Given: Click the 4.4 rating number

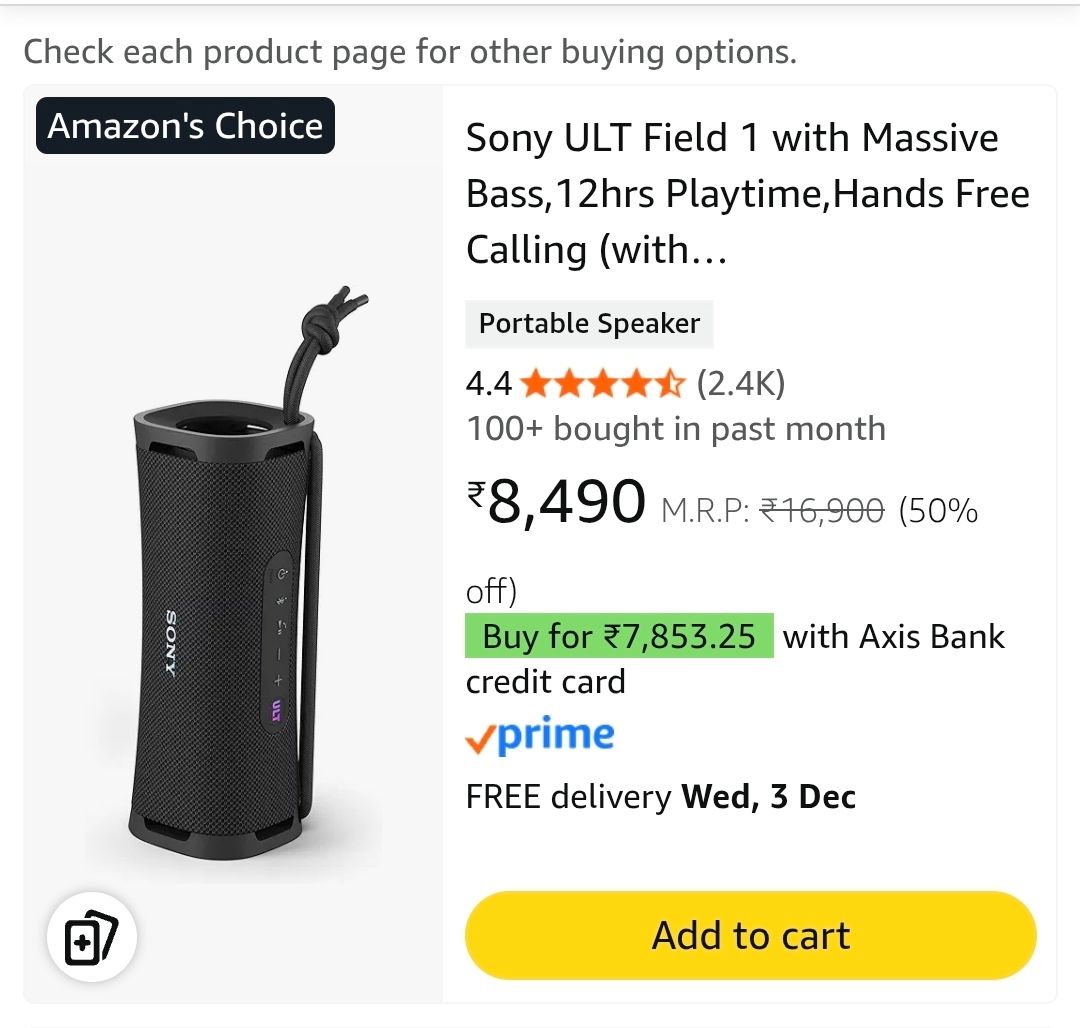Looking at the screenshot, I should pyautogui.click(x=489, y=383).
